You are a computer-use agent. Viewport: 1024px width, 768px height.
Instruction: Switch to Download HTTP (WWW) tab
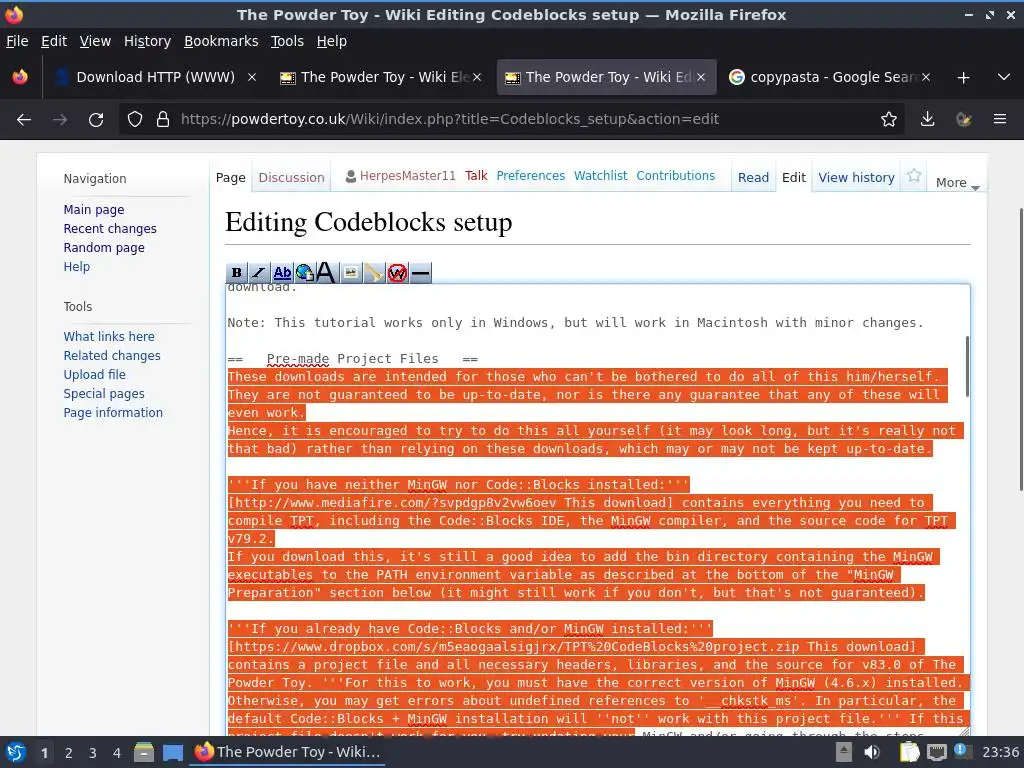[155, 77]
